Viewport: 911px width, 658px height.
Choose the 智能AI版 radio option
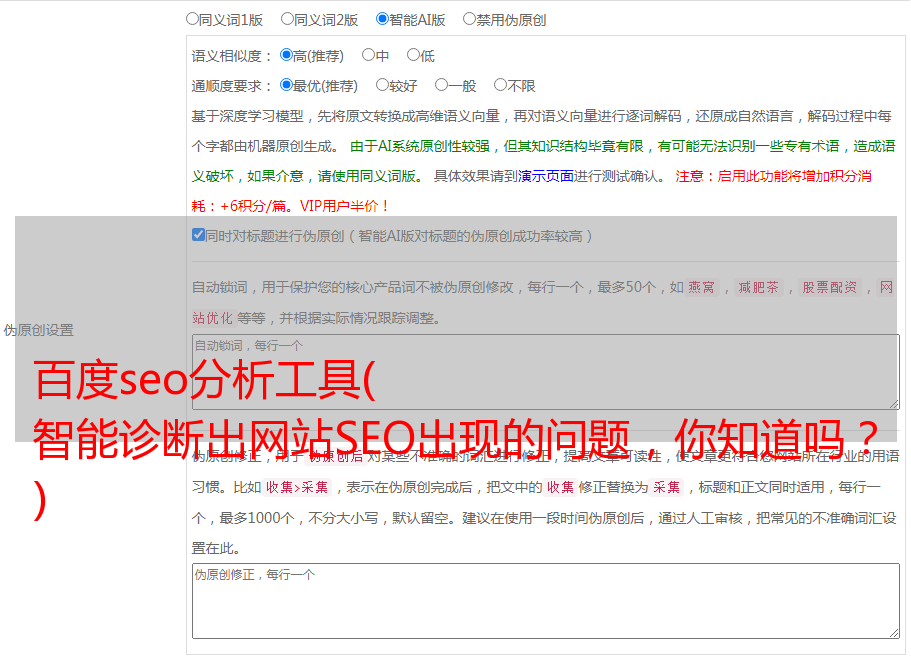382,19
